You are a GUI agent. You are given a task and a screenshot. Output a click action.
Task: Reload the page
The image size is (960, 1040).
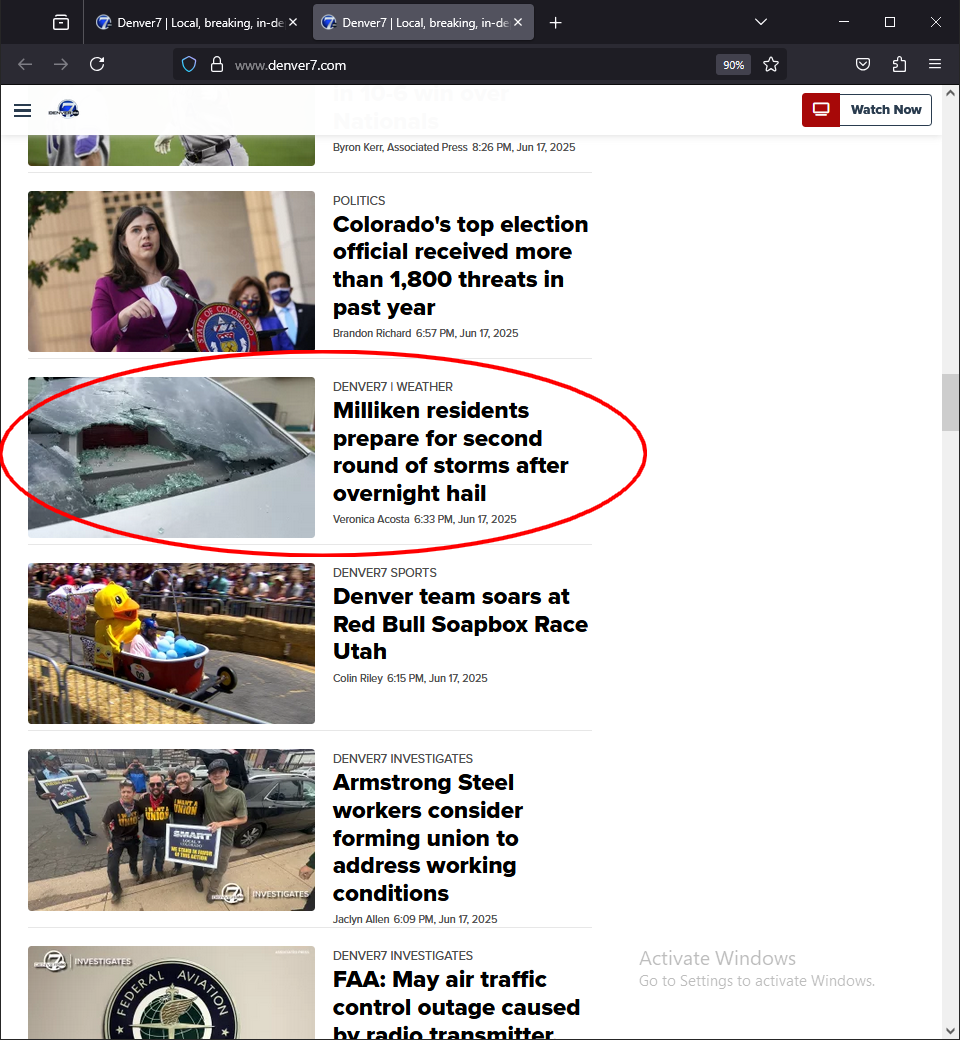click(x=97, y=64)
